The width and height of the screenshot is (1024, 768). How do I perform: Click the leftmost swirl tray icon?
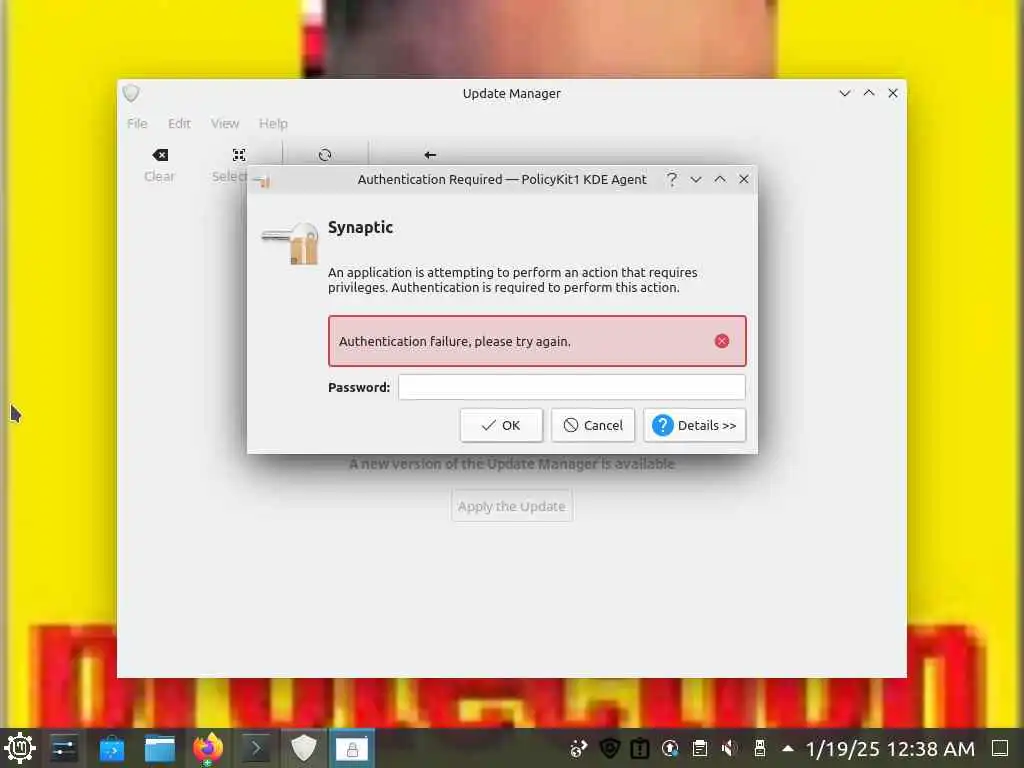pyautogui.click(x=579, y=748)
